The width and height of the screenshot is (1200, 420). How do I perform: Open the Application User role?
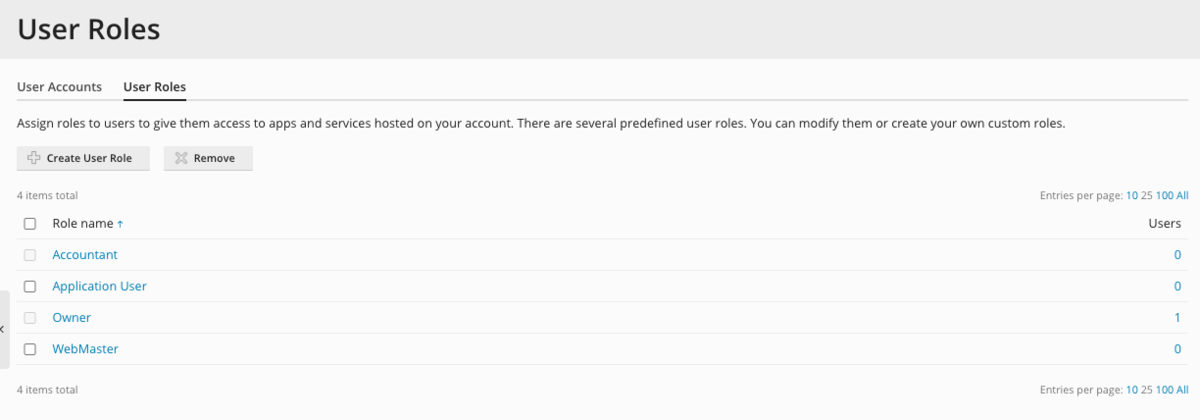(x=99, y=286)
